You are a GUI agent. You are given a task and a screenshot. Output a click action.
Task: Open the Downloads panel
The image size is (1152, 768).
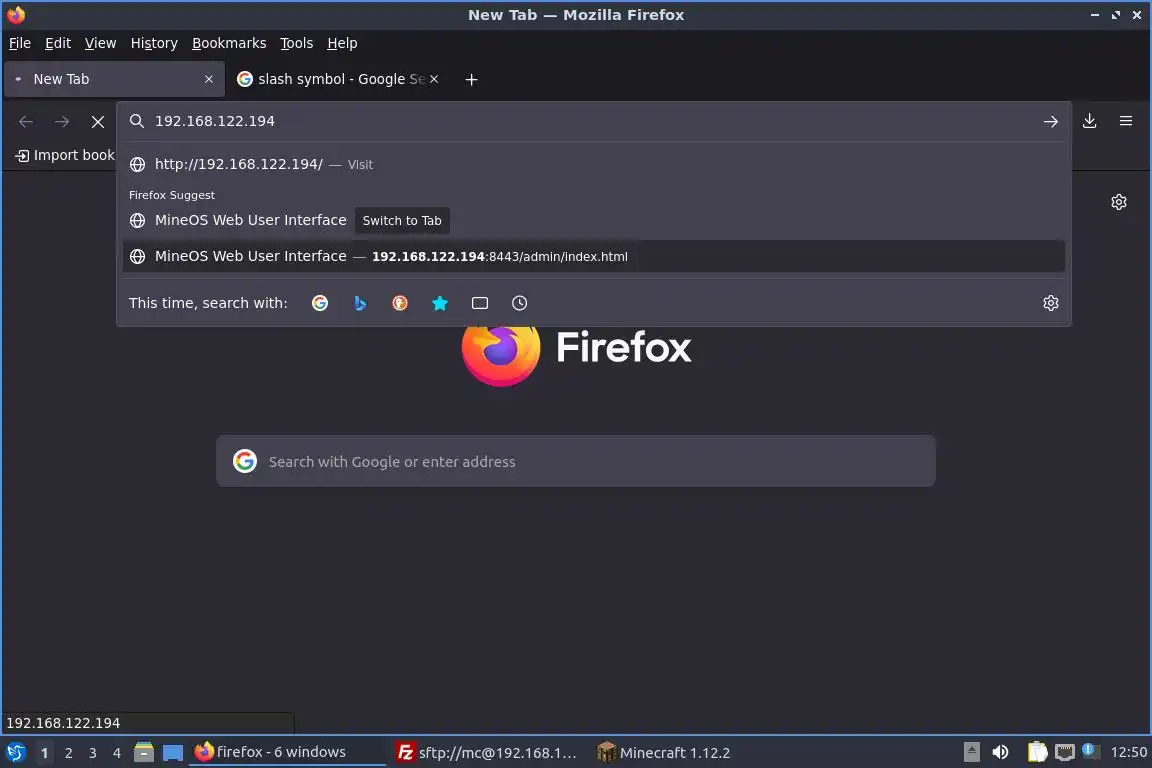pos(1090,121)
